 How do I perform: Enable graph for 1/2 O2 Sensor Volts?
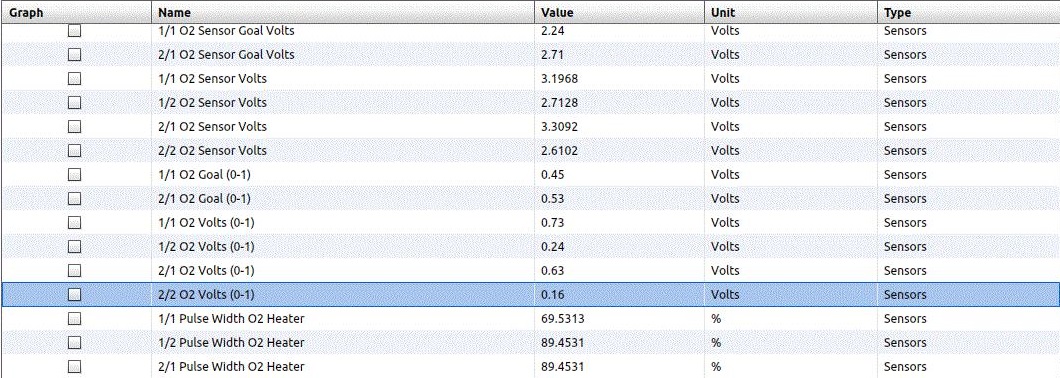click(74, 103)
